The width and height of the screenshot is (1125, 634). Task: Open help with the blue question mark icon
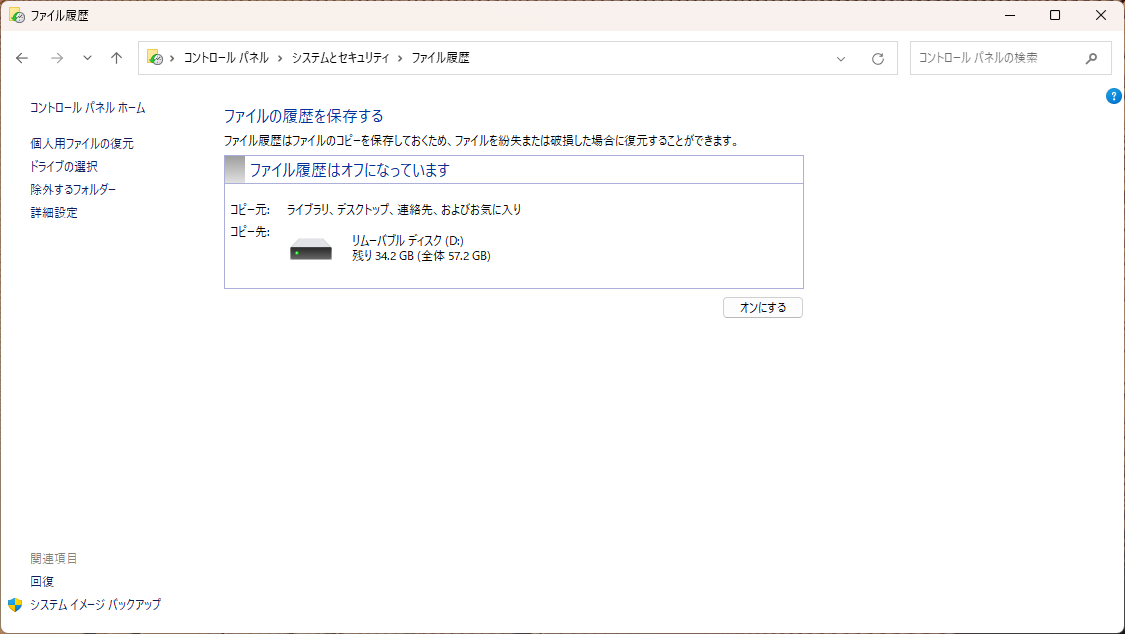[x=1113, y=96]
